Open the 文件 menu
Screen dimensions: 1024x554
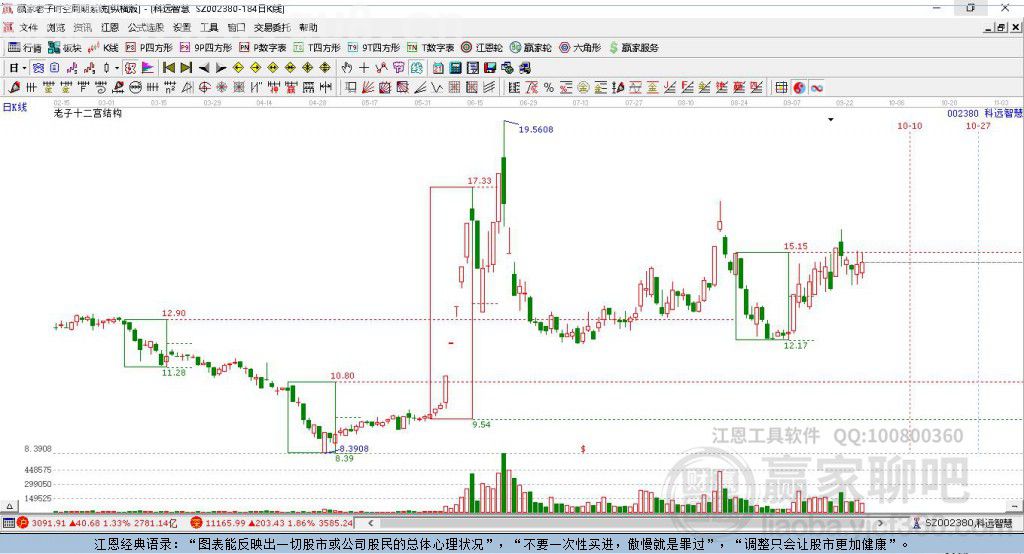(x=28, y=27)
